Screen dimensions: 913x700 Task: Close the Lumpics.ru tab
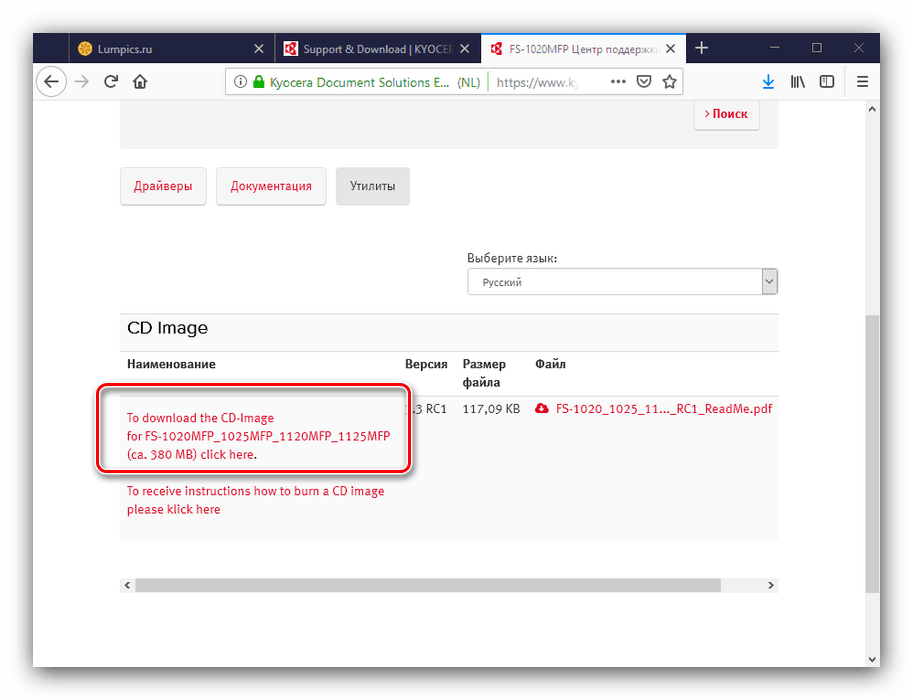tap(259, 49)
